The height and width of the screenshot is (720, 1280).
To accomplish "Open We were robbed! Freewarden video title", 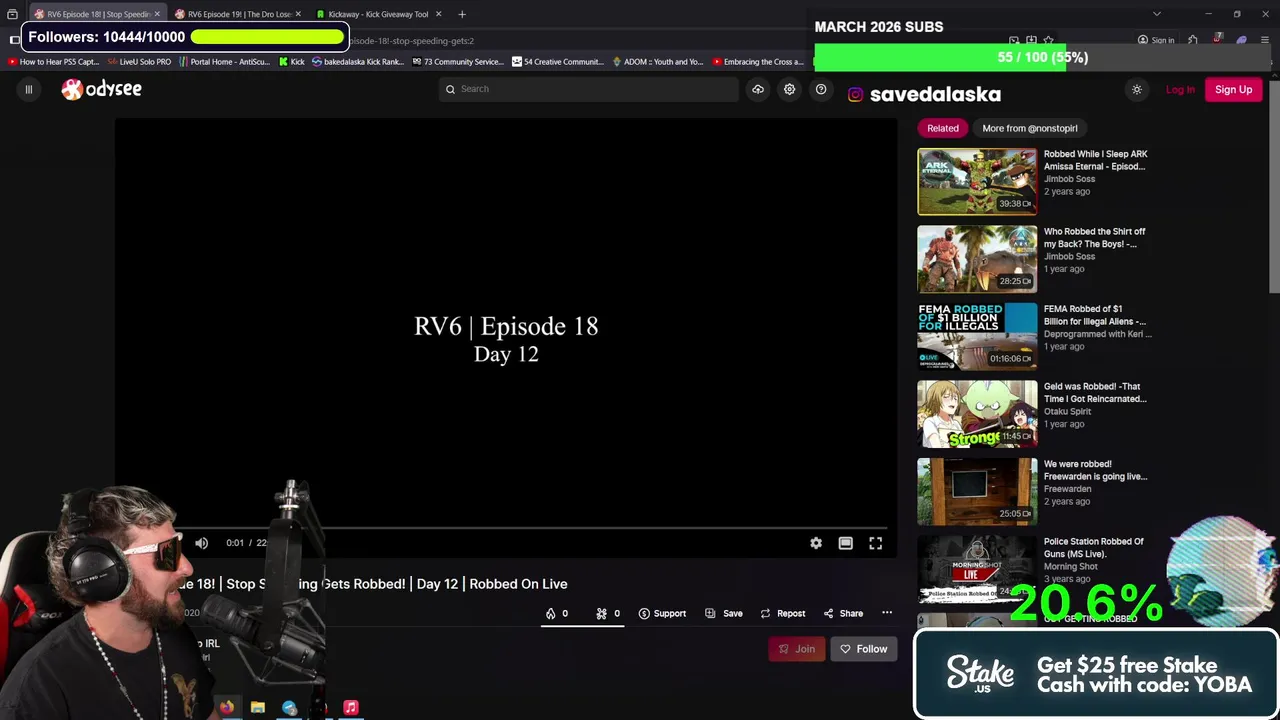I will [1095, 470].
